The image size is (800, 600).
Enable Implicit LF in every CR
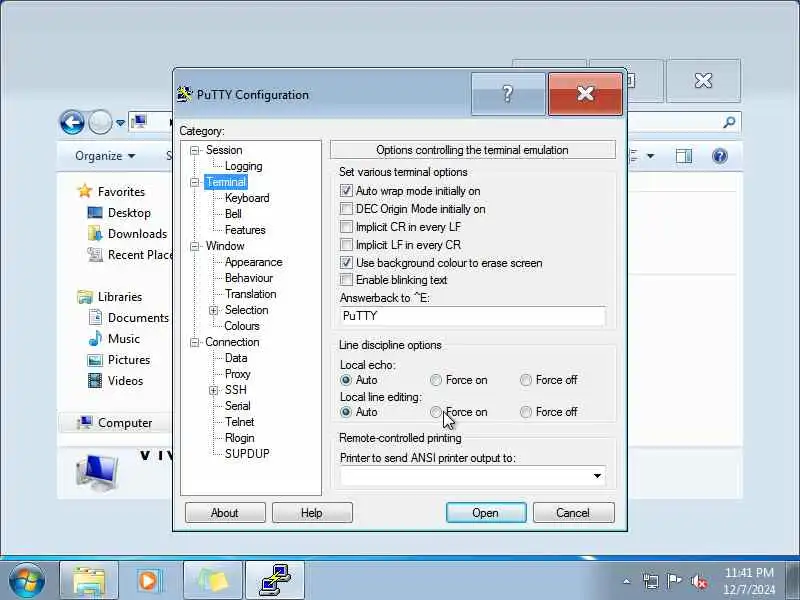coord(346,245)
